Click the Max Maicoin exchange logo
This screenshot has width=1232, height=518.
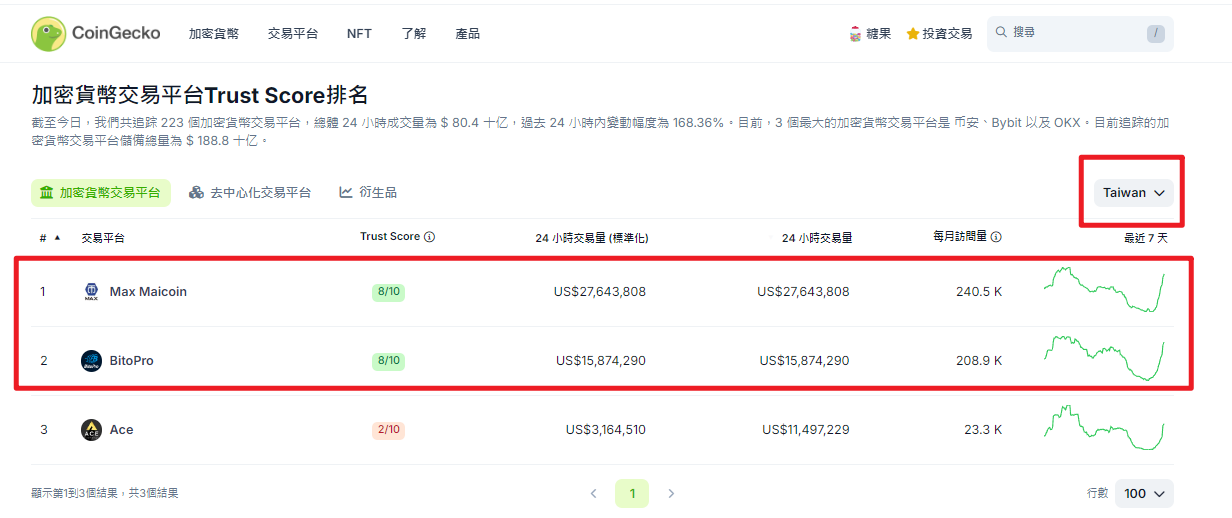click(x=91, y=292)
